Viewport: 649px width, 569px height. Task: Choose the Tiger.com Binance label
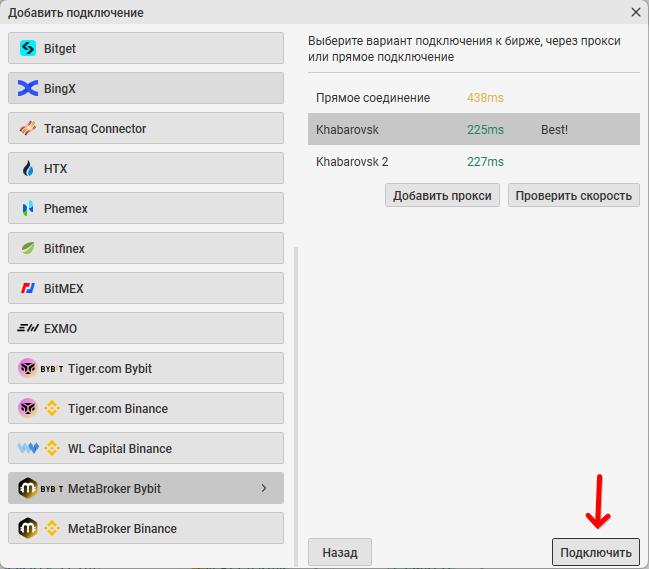coord(118,408)
